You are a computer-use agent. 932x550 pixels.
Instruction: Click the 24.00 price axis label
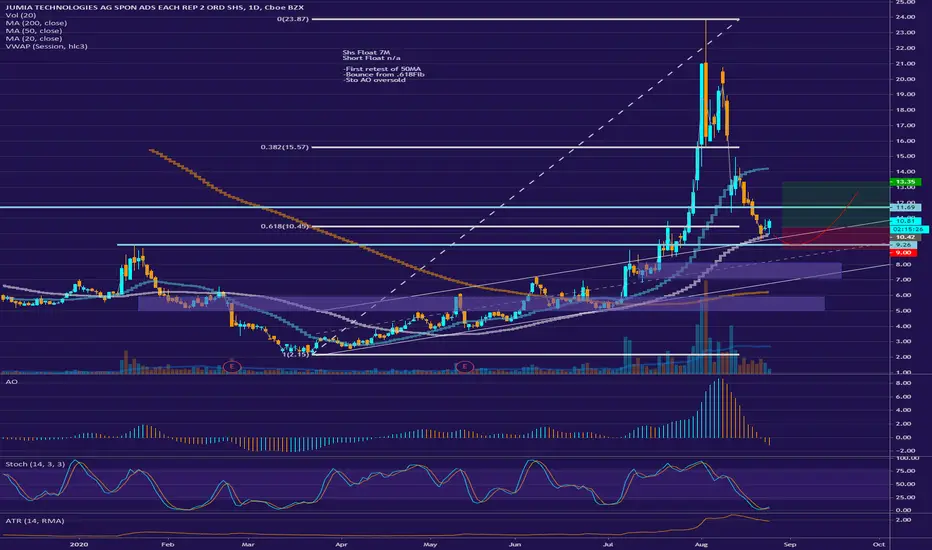point(906,17)
